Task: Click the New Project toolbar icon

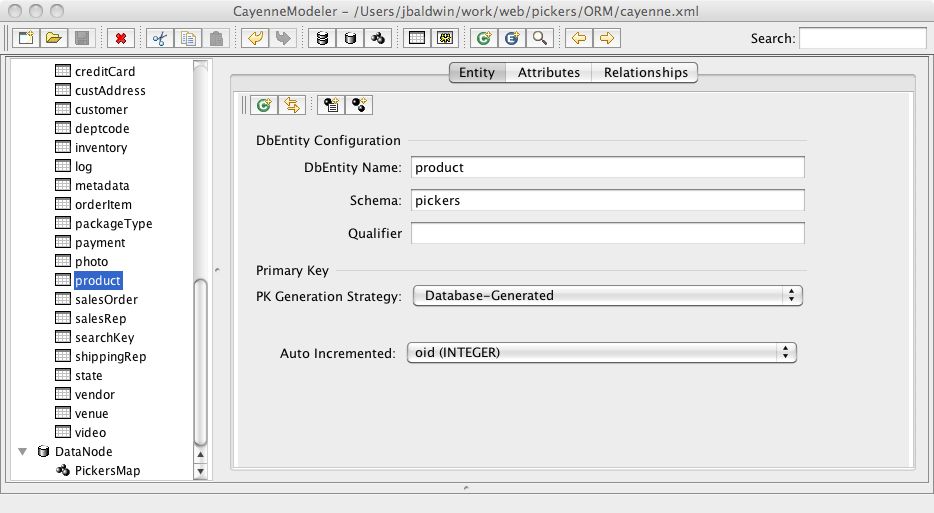Action: pos(27,39)
